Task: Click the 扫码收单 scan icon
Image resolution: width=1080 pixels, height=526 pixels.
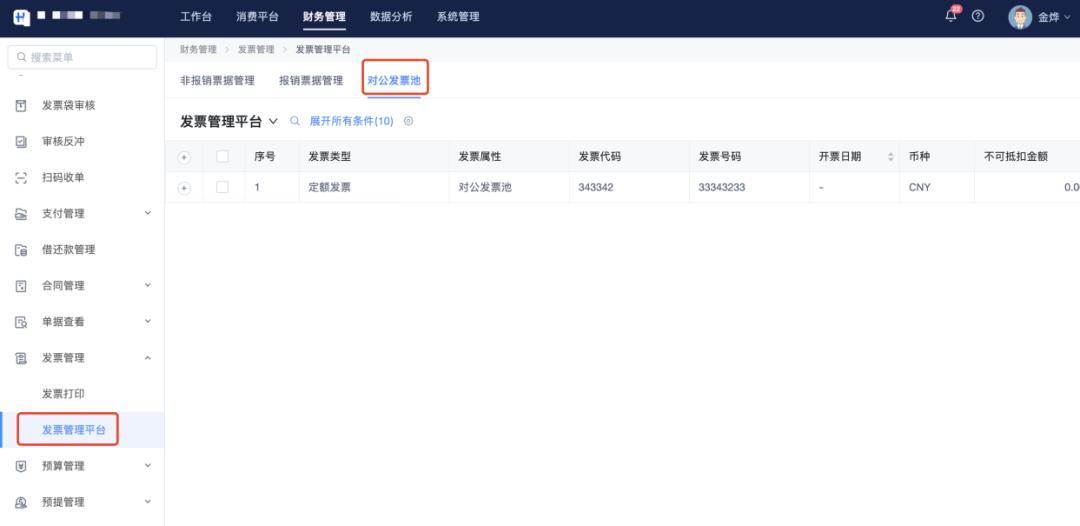Action: 21,178
